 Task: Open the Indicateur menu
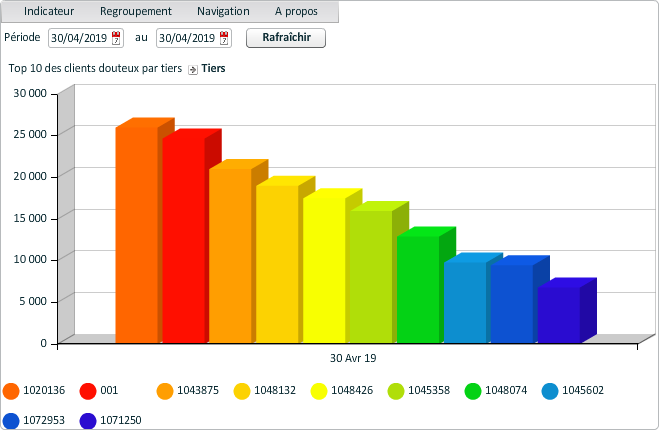click(49, 11)
